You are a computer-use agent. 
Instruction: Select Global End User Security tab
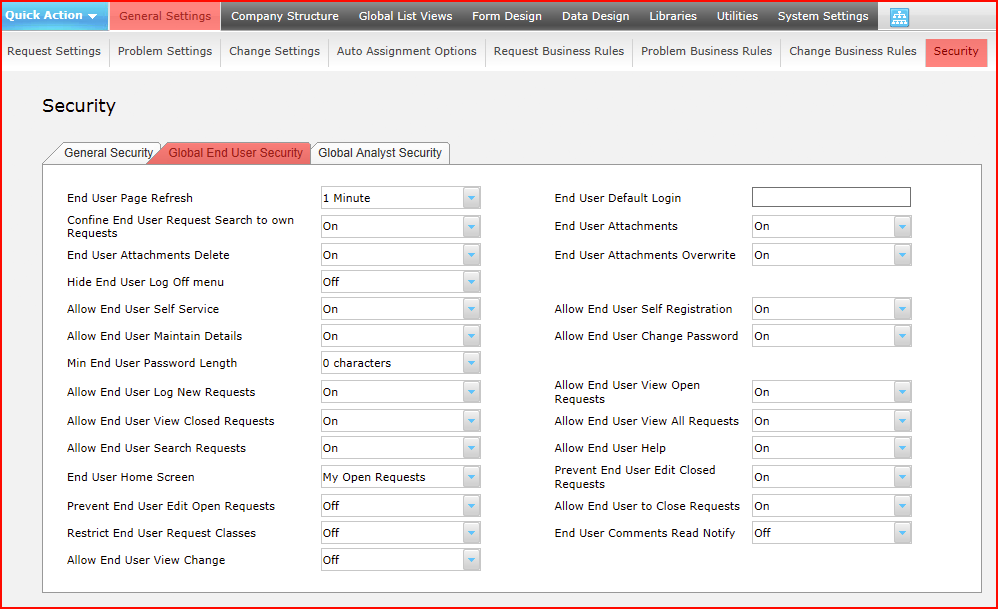235,153
